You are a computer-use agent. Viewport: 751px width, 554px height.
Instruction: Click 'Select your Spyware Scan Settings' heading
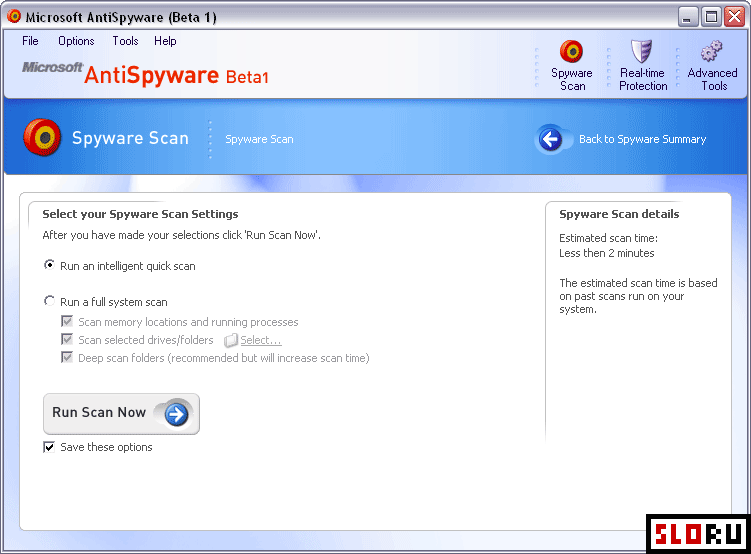tap(140, 214)
